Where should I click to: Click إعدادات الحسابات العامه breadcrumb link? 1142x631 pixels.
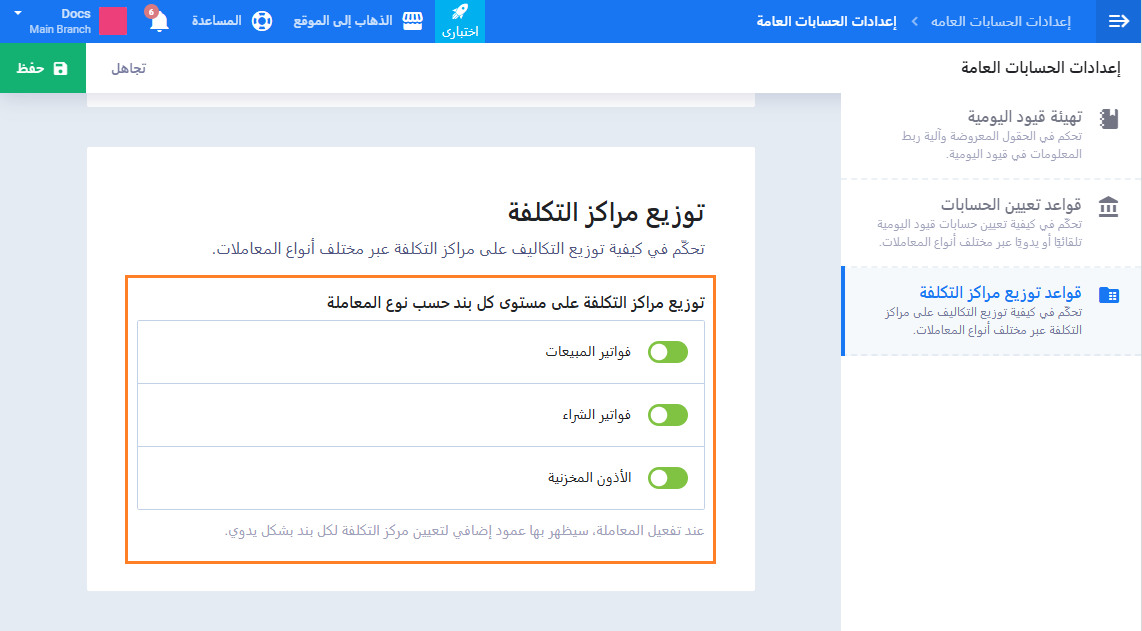(x=1001, y=21)
